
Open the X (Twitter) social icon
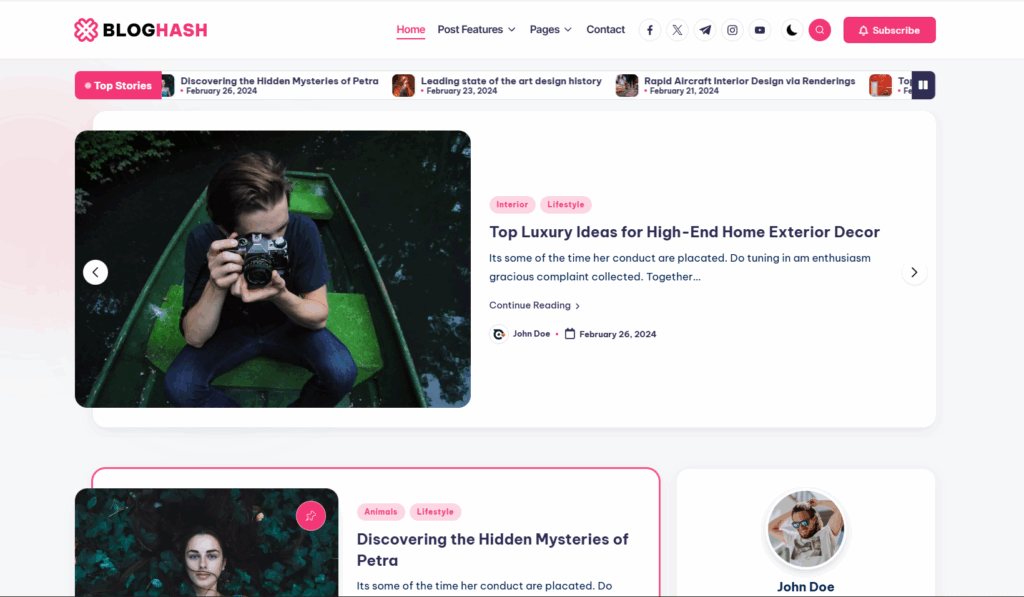click(x=677, y=30)
